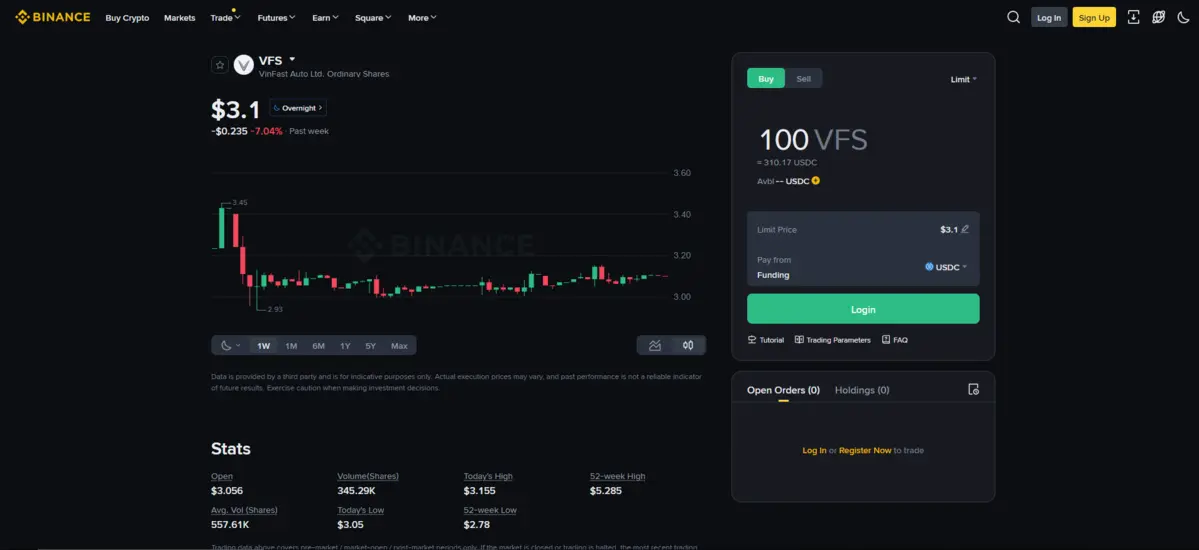Image resolution: width=1199 pixels, height=550 pixels.
Task: Click the 345.29K volume value
Action: [357, 490]
